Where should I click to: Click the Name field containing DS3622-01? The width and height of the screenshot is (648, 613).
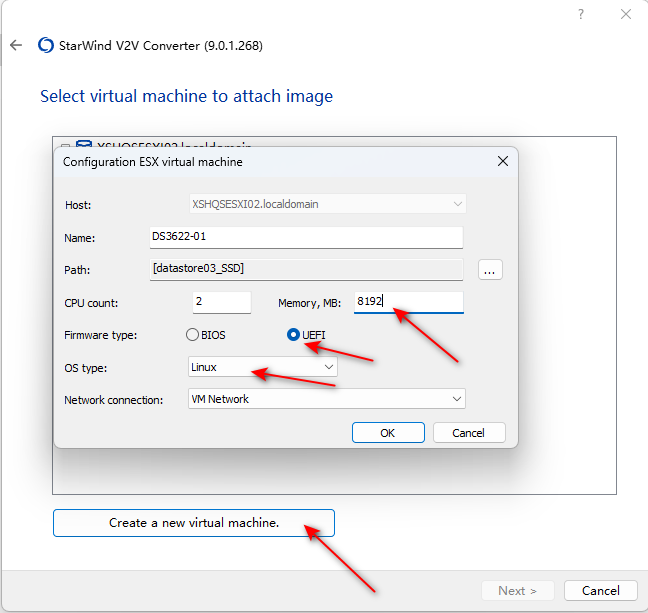pyautogui.click(x=306, y=237)
